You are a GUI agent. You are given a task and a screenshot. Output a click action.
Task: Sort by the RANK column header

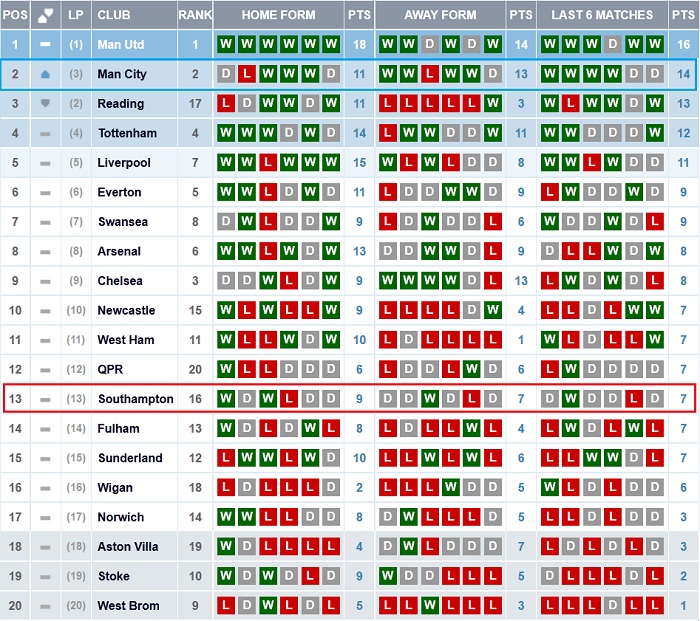coord(195,15)
